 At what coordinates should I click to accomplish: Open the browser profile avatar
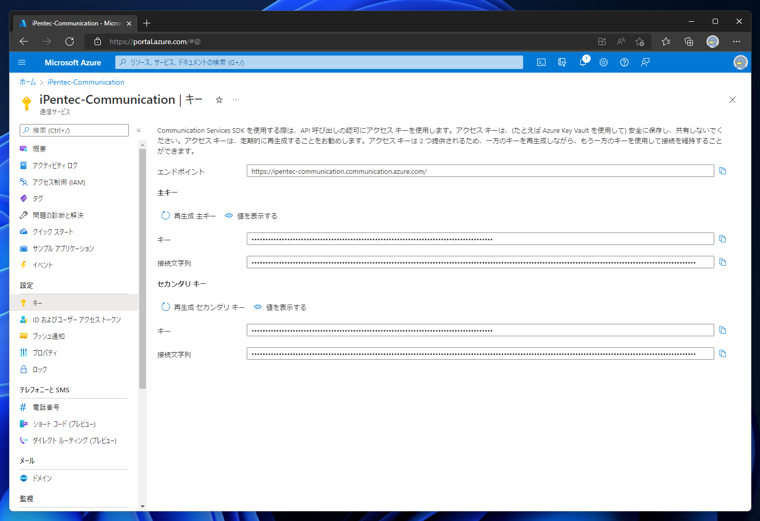tap(712, 42)
